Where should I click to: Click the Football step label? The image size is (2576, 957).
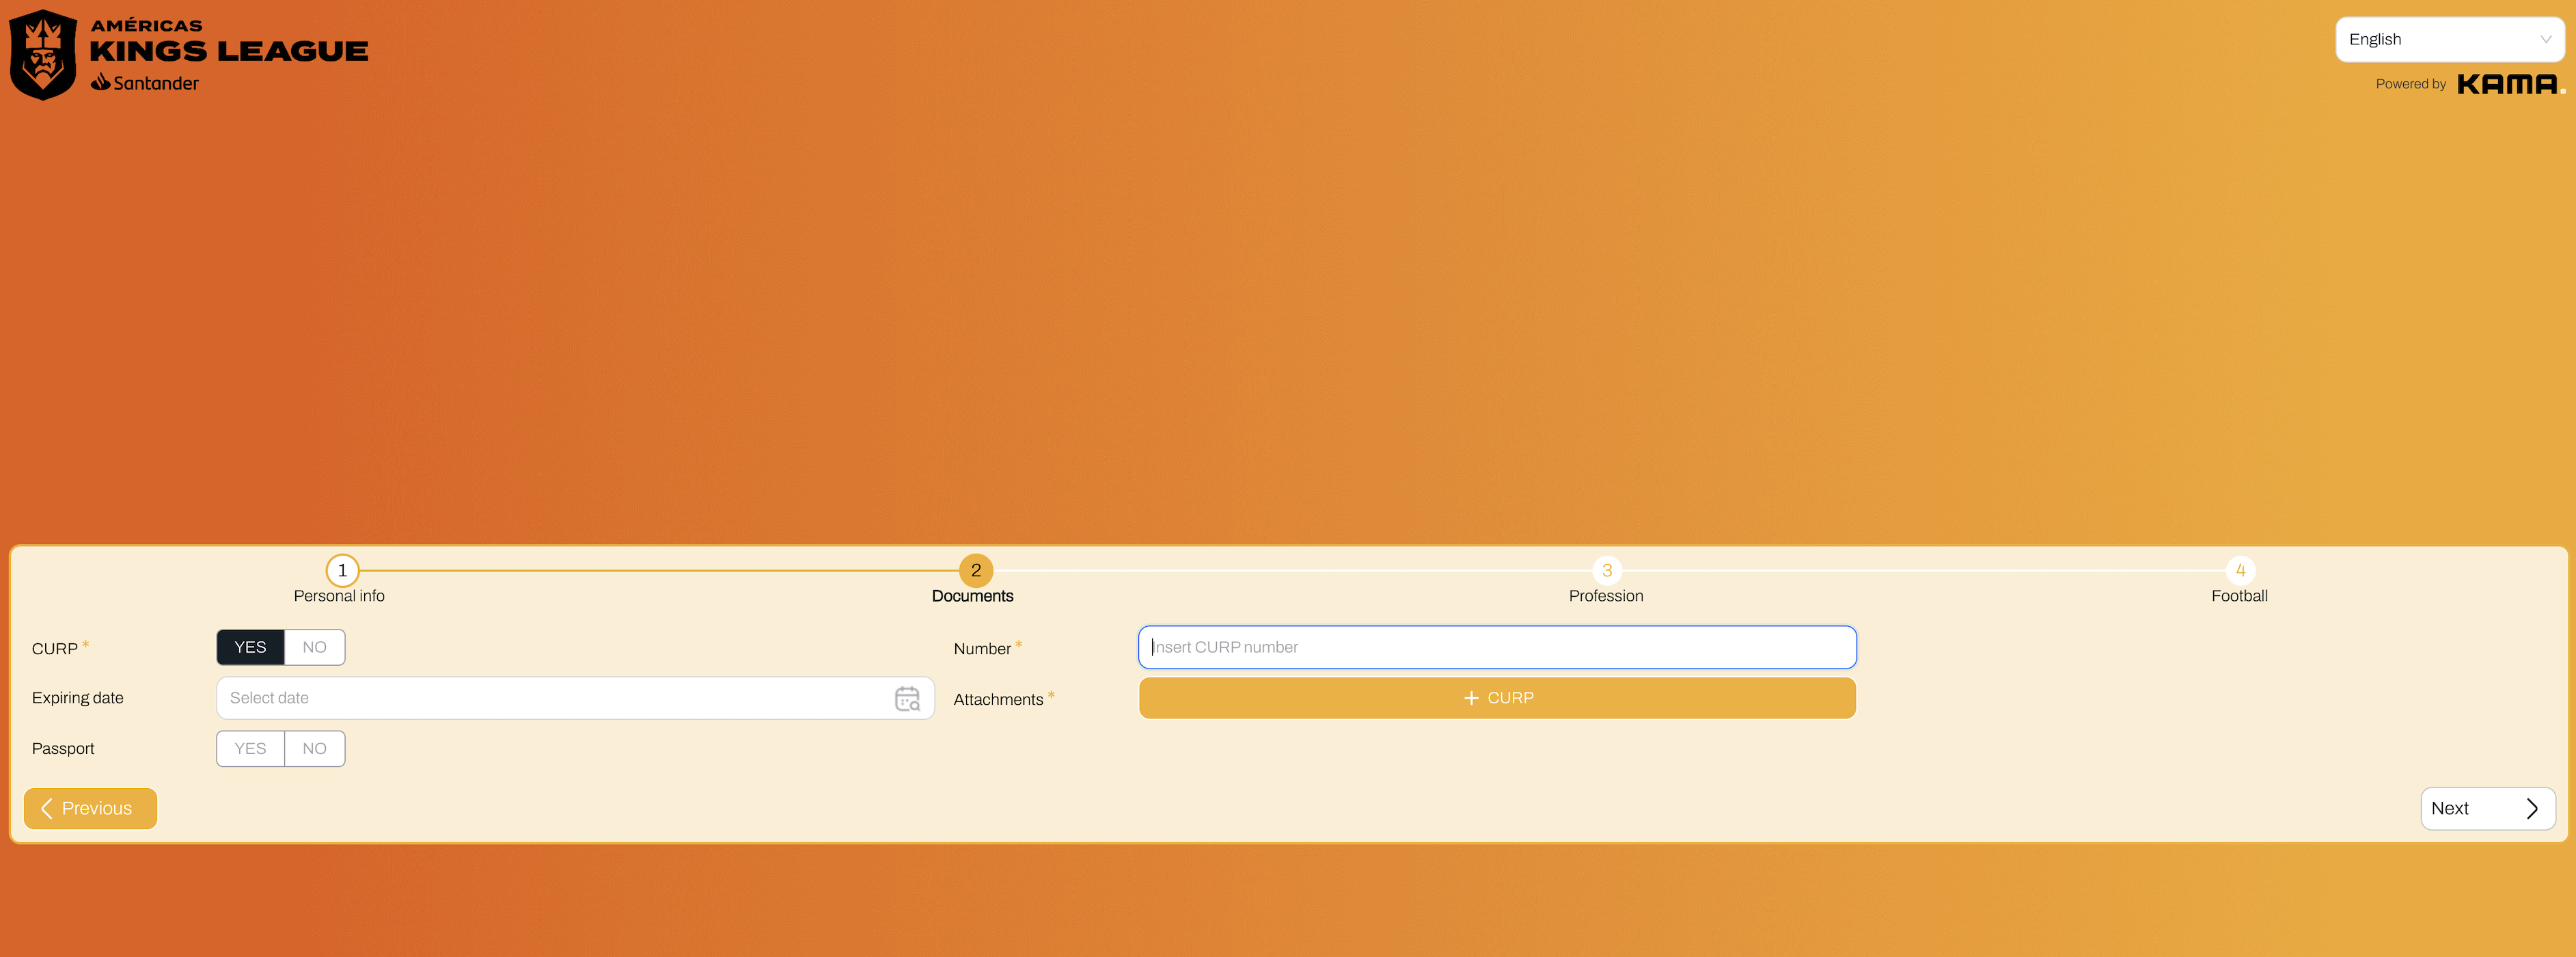[2239, 596]
